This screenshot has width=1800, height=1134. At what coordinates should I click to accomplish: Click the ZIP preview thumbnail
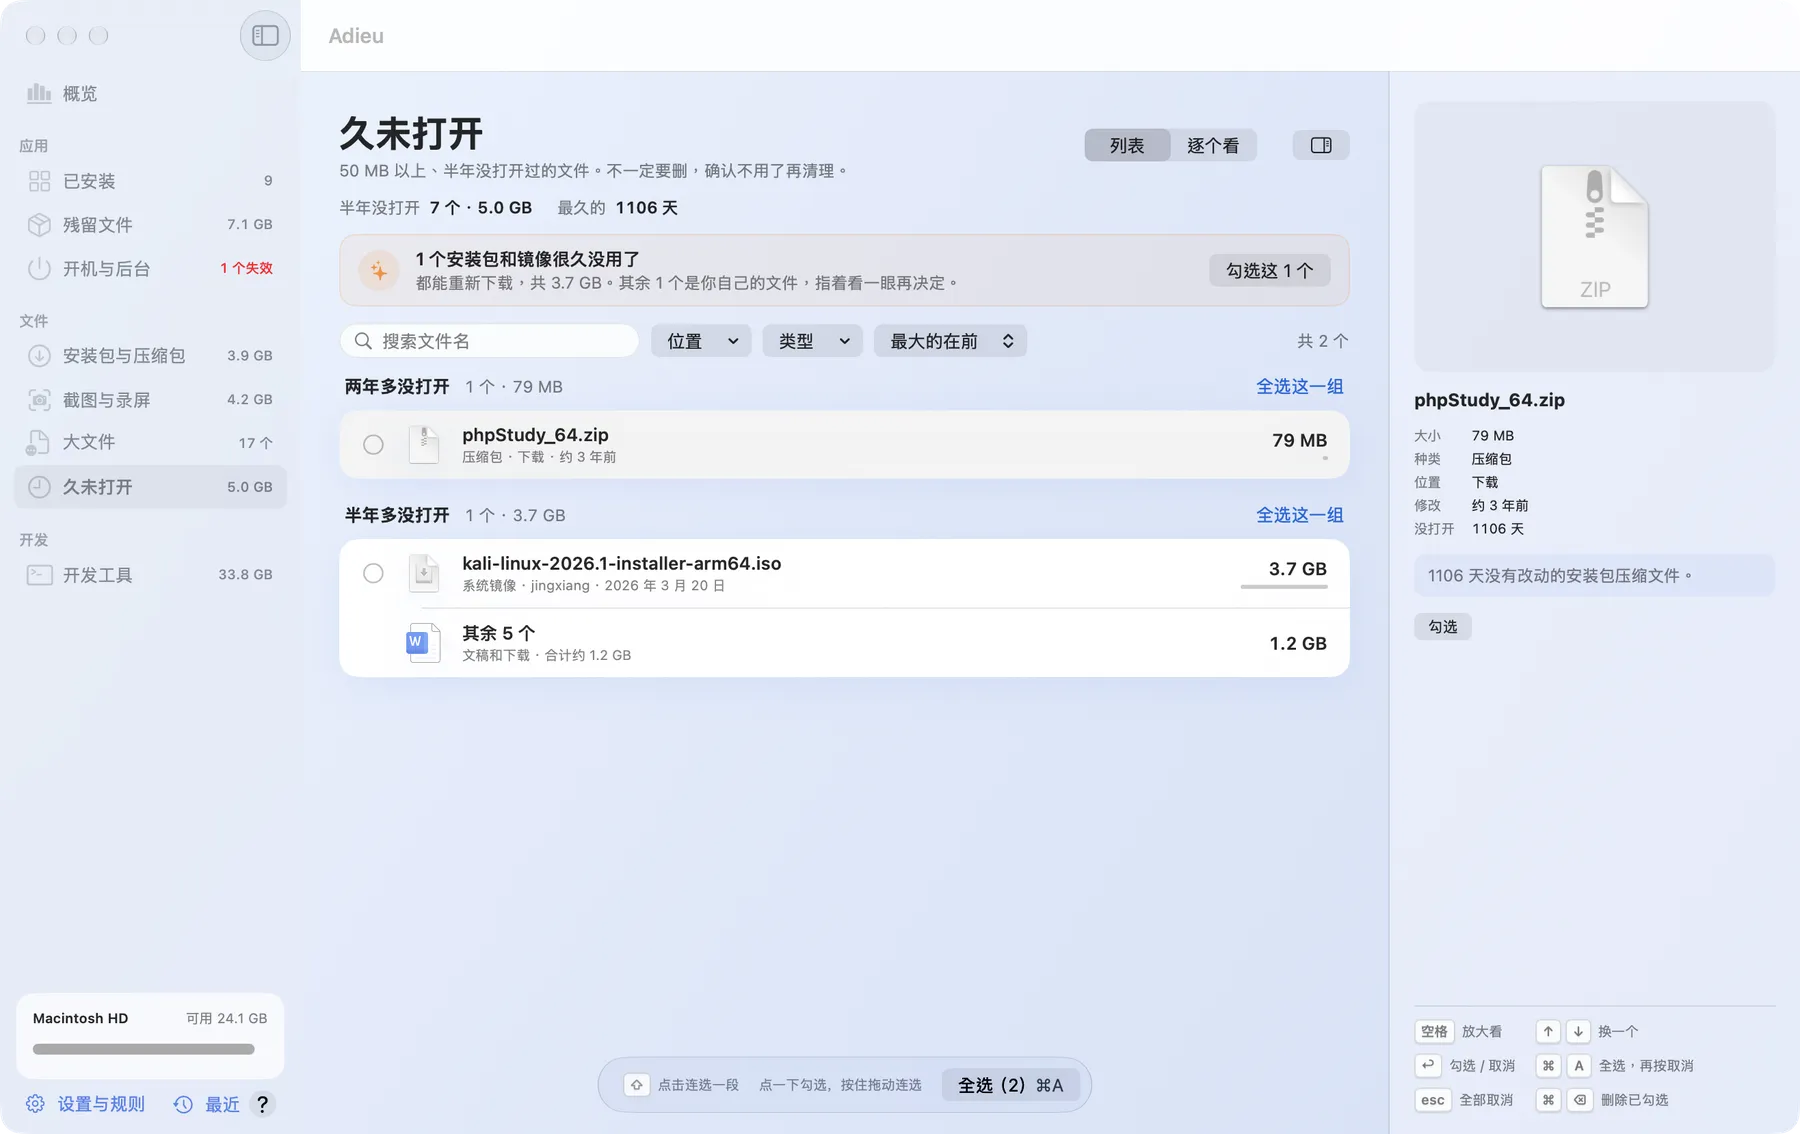1594,237
